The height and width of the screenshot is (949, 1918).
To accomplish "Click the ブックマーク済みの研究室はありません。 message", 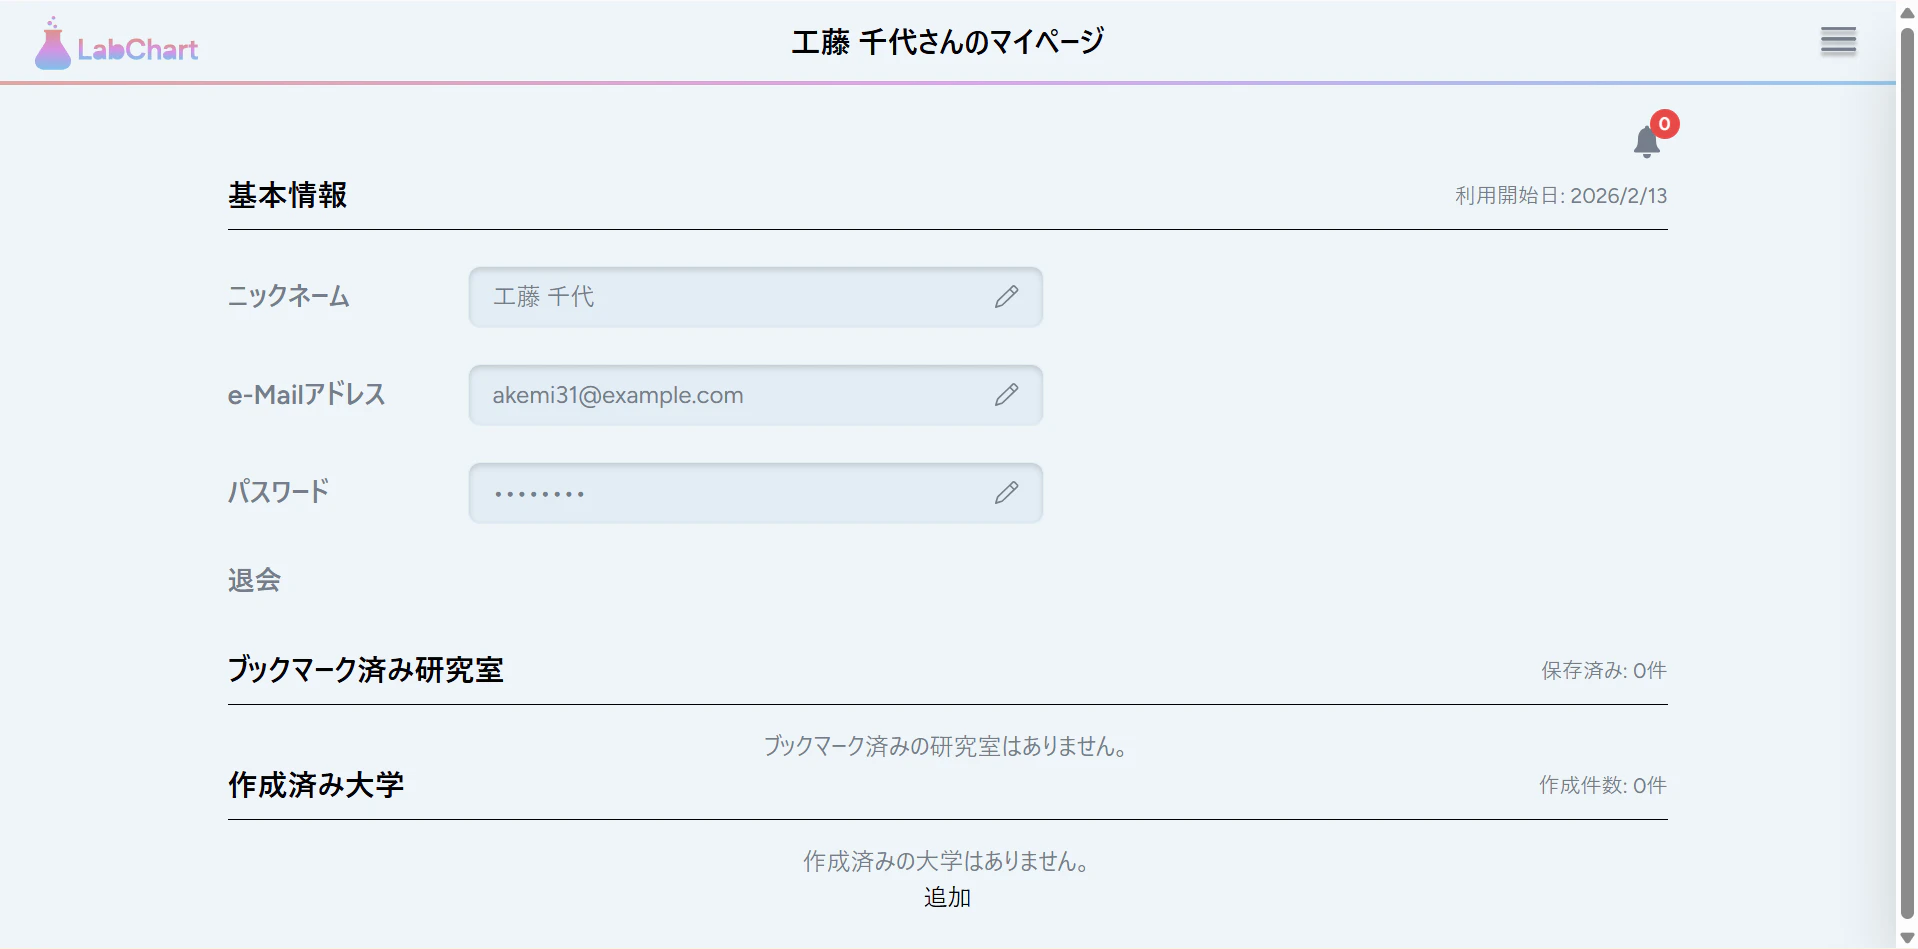I will pyautogui.click(x=947, y=746).
